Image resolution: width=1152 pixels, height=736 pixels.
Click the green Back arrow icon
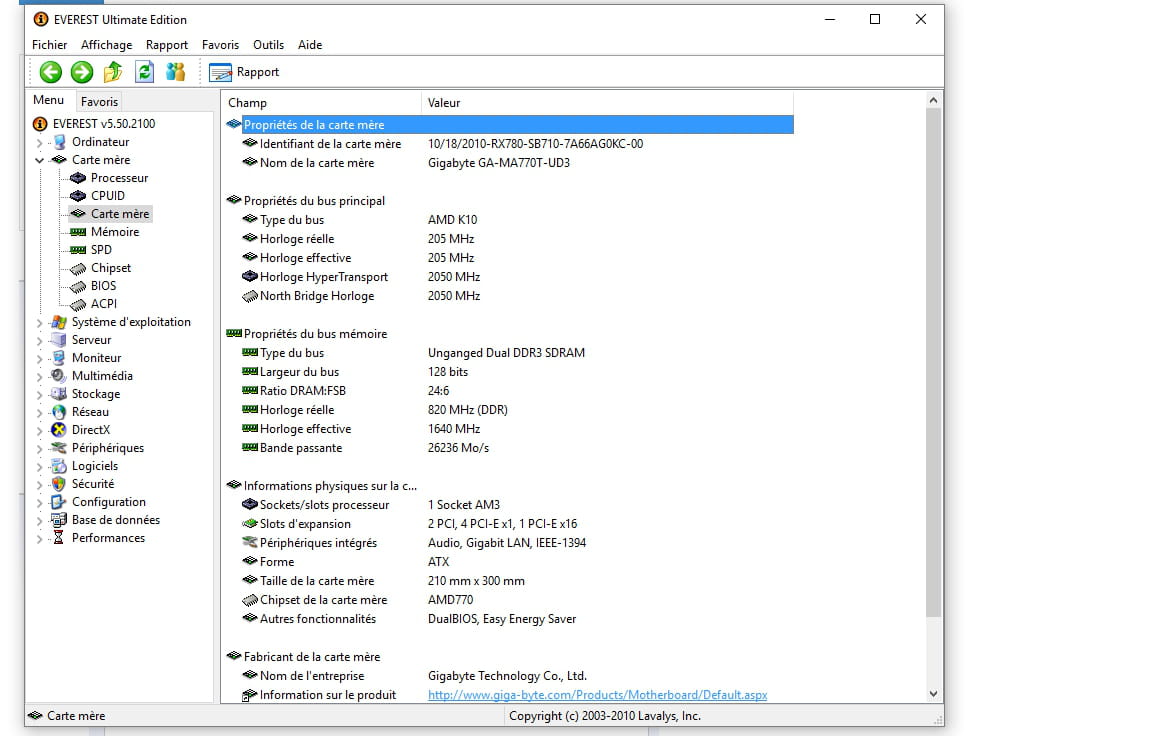coord(51,72)
